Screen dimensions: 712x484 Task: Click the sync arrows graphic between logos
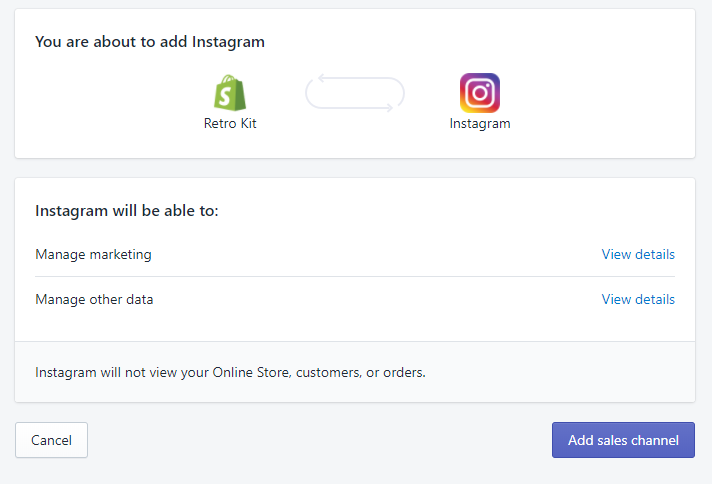click(x=355, y=93)
